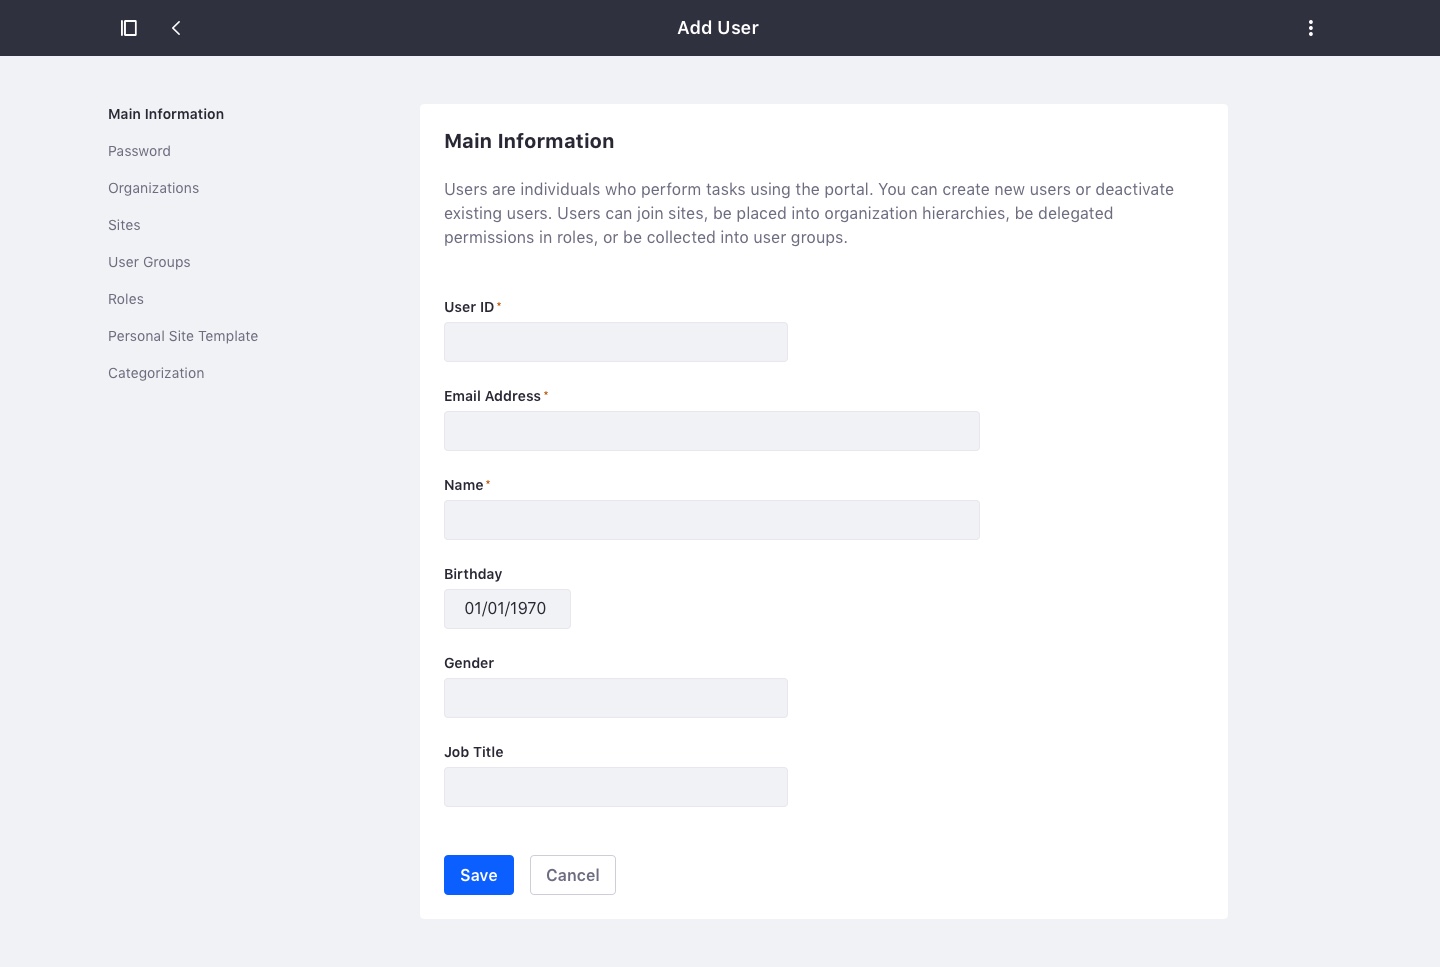Go to the Password section

[x=139, y=151]
